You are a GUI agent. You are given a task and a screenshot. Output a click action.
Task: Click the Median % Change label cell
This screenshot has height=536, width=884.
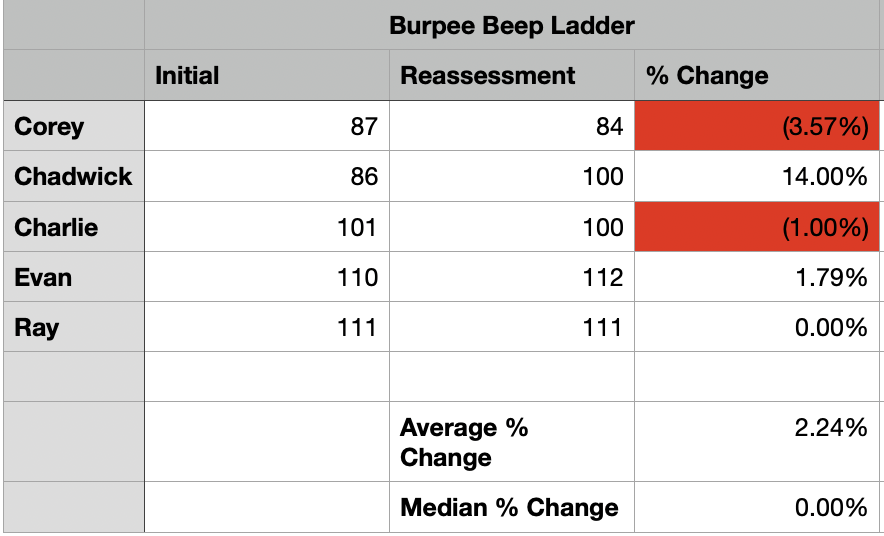tap(511, 507)
